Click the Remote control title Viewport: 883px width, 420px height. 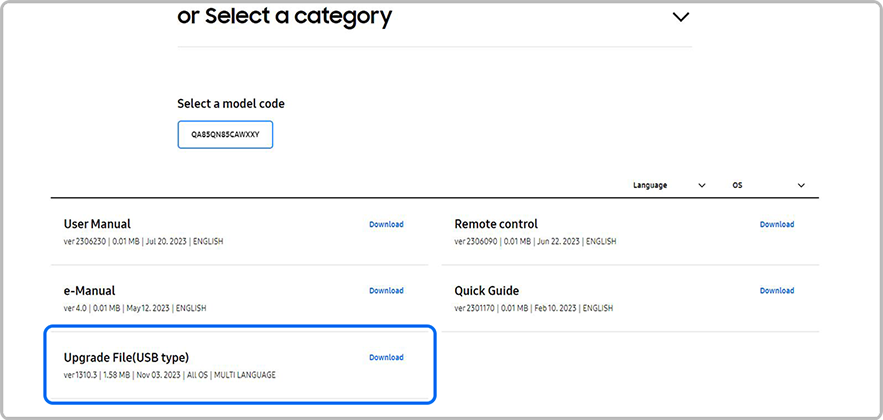pyautogui.click(x=496, y=224)
